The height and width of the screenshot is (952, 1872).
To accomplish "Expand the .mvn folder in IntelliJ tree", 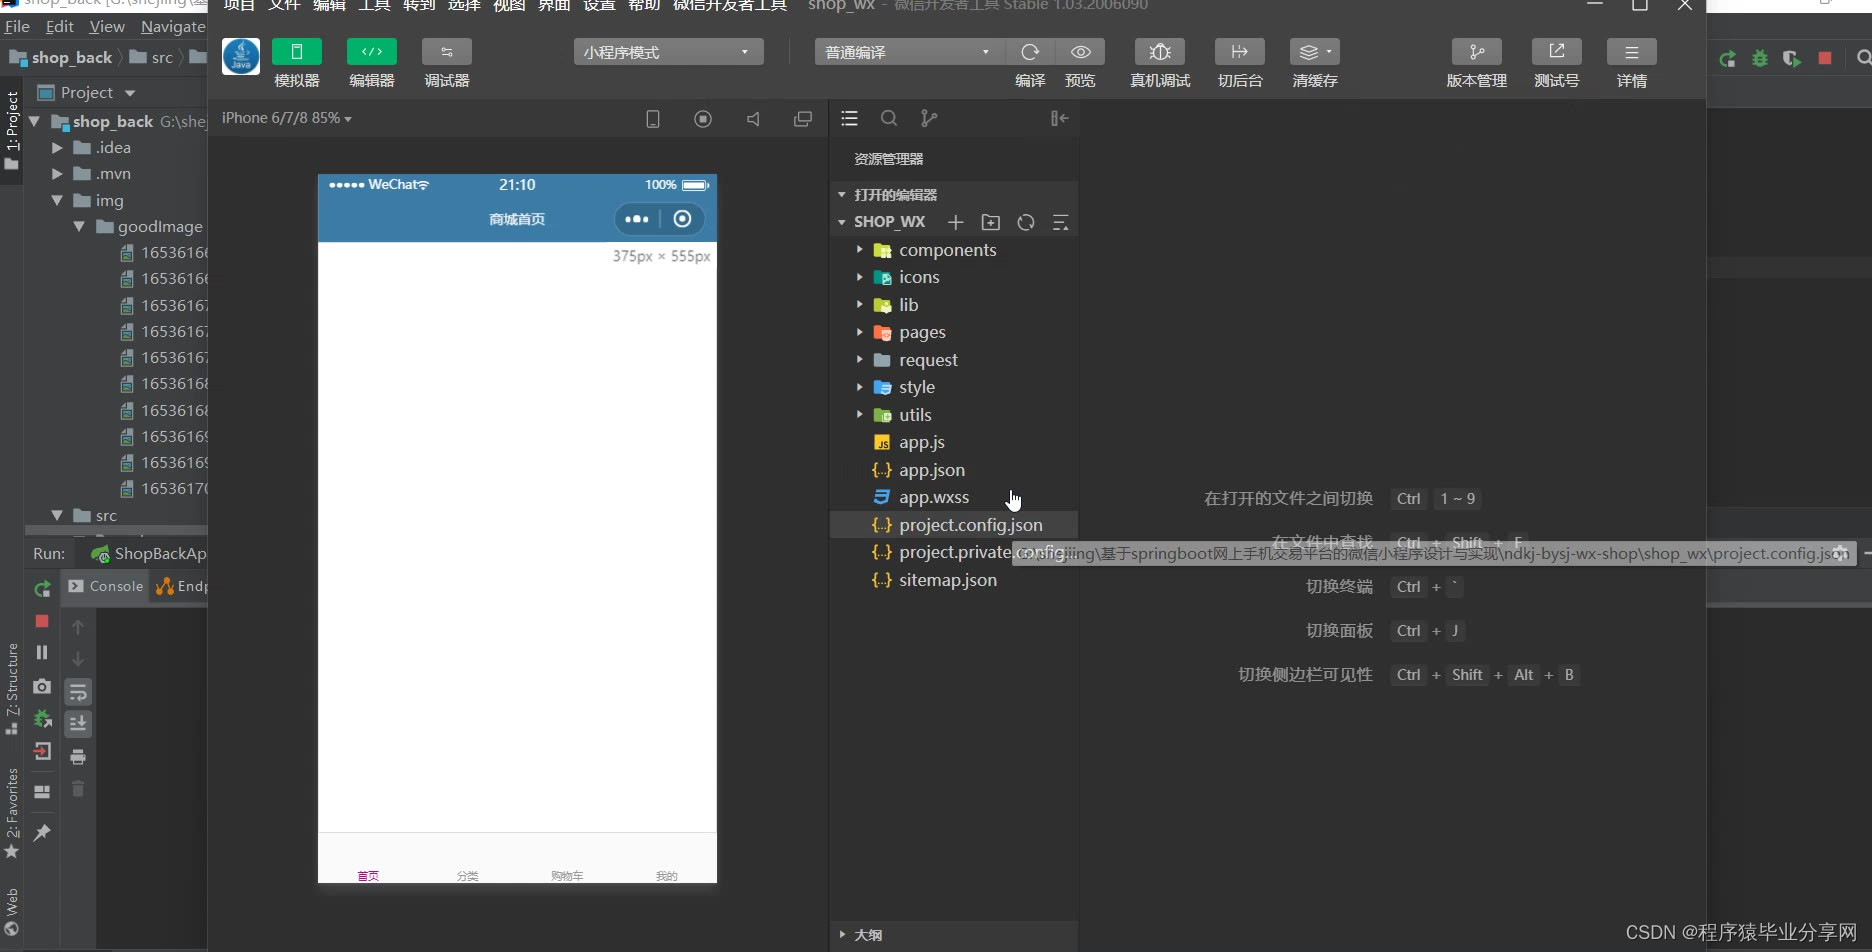I will tap(57, 174).
